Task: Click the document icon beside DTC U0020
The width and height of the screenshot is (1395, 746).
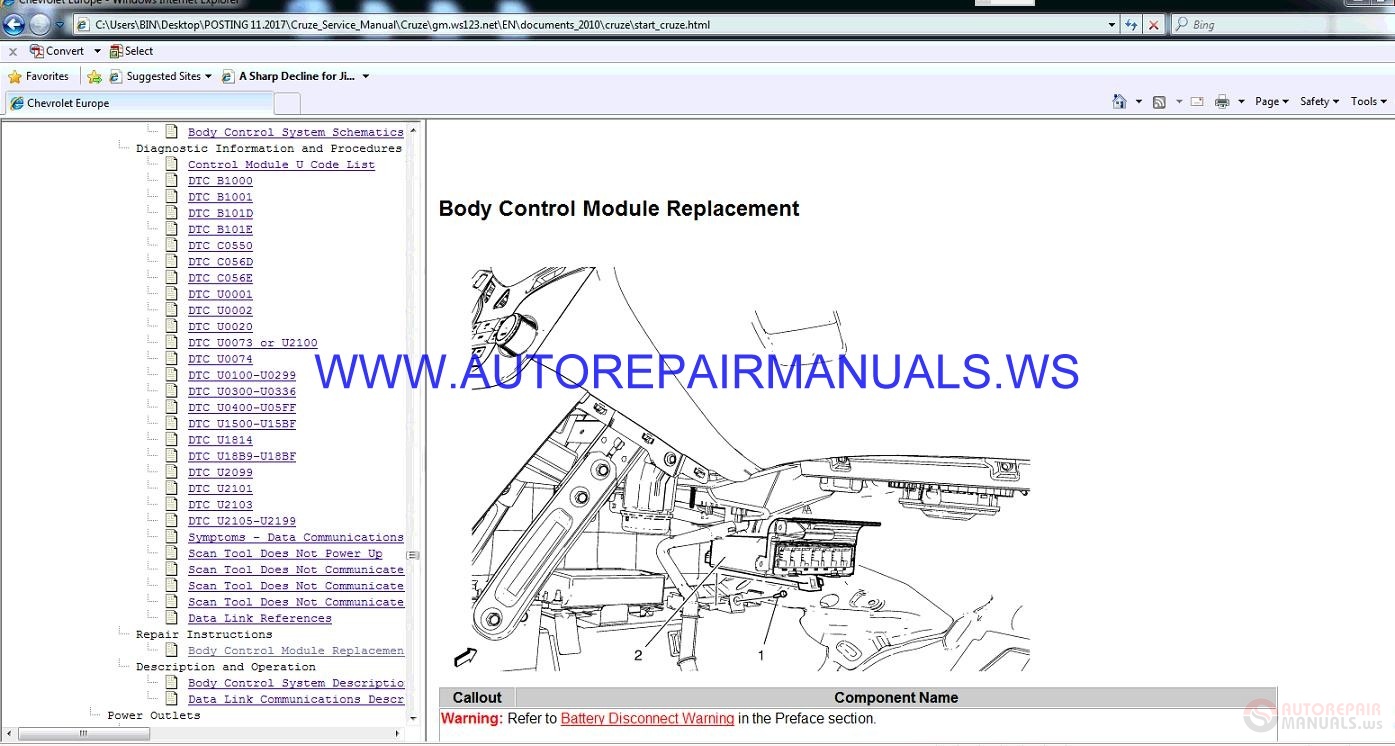Action: point(172,326)
